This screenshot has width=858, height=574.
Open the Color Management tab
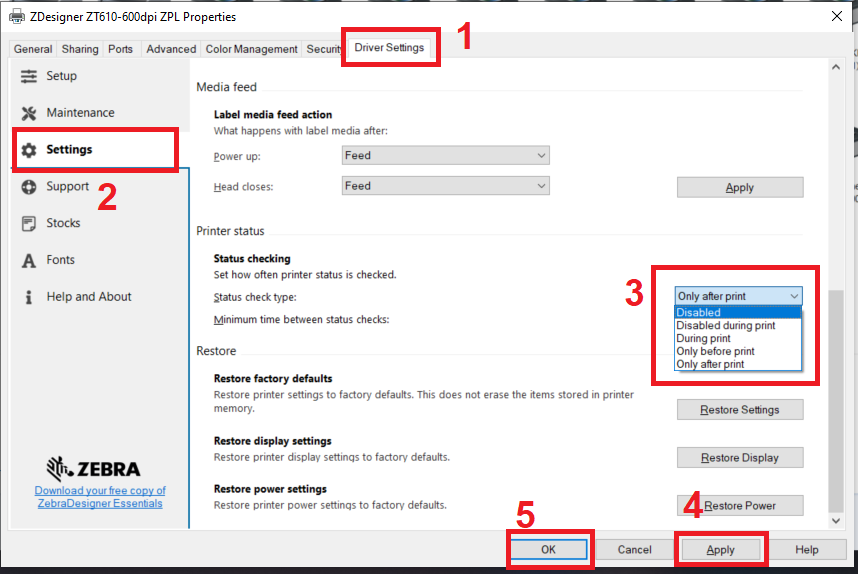[x=251, y=49]
